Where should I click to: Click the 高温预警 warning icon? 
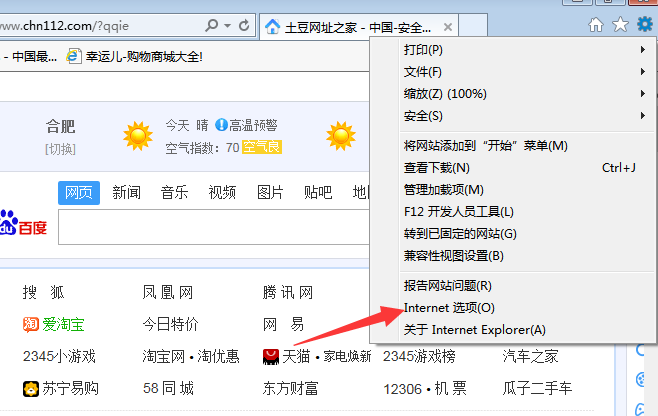pyautogui.click(x=221, y=125)
